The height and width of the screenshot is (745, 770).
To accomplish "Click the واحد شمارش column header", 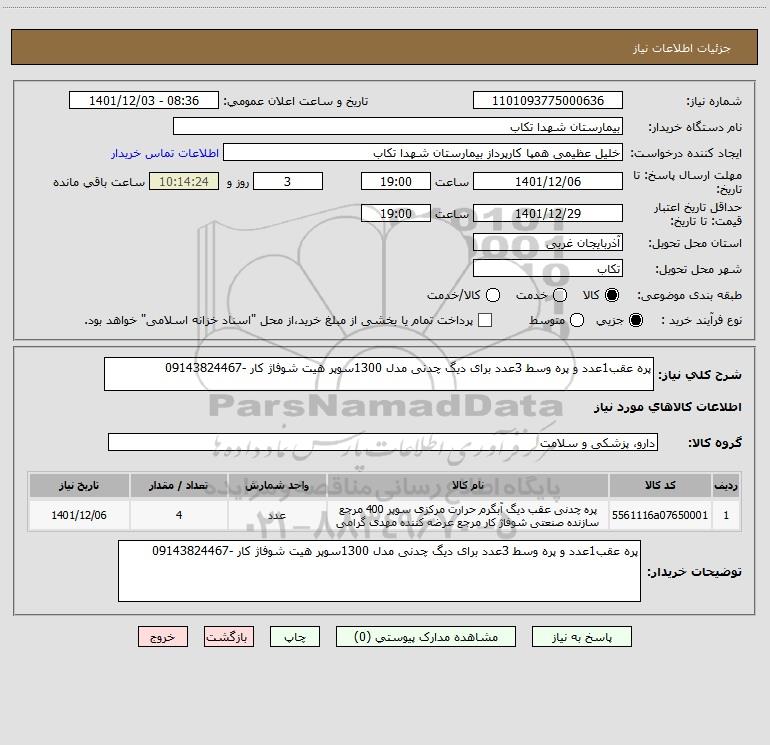I will (277, 485).
